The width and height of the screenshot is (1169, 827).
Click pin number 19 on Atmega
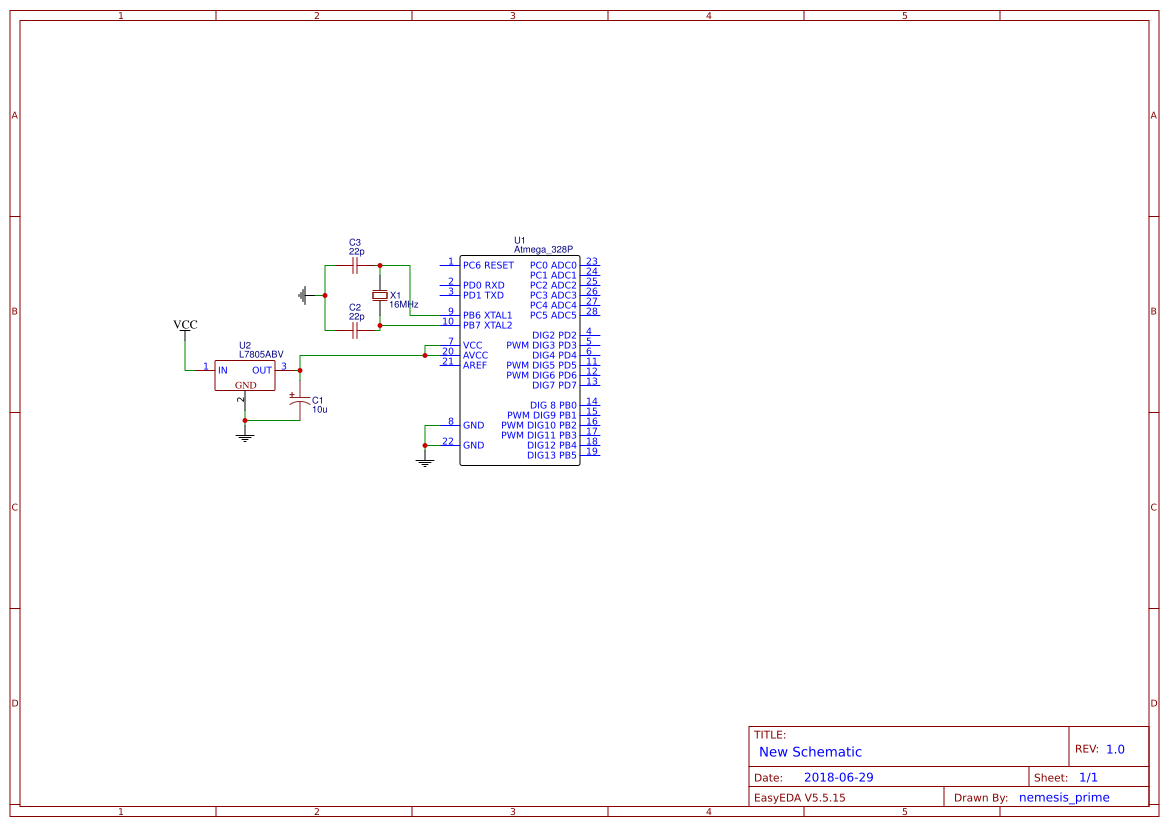[592, 451]
